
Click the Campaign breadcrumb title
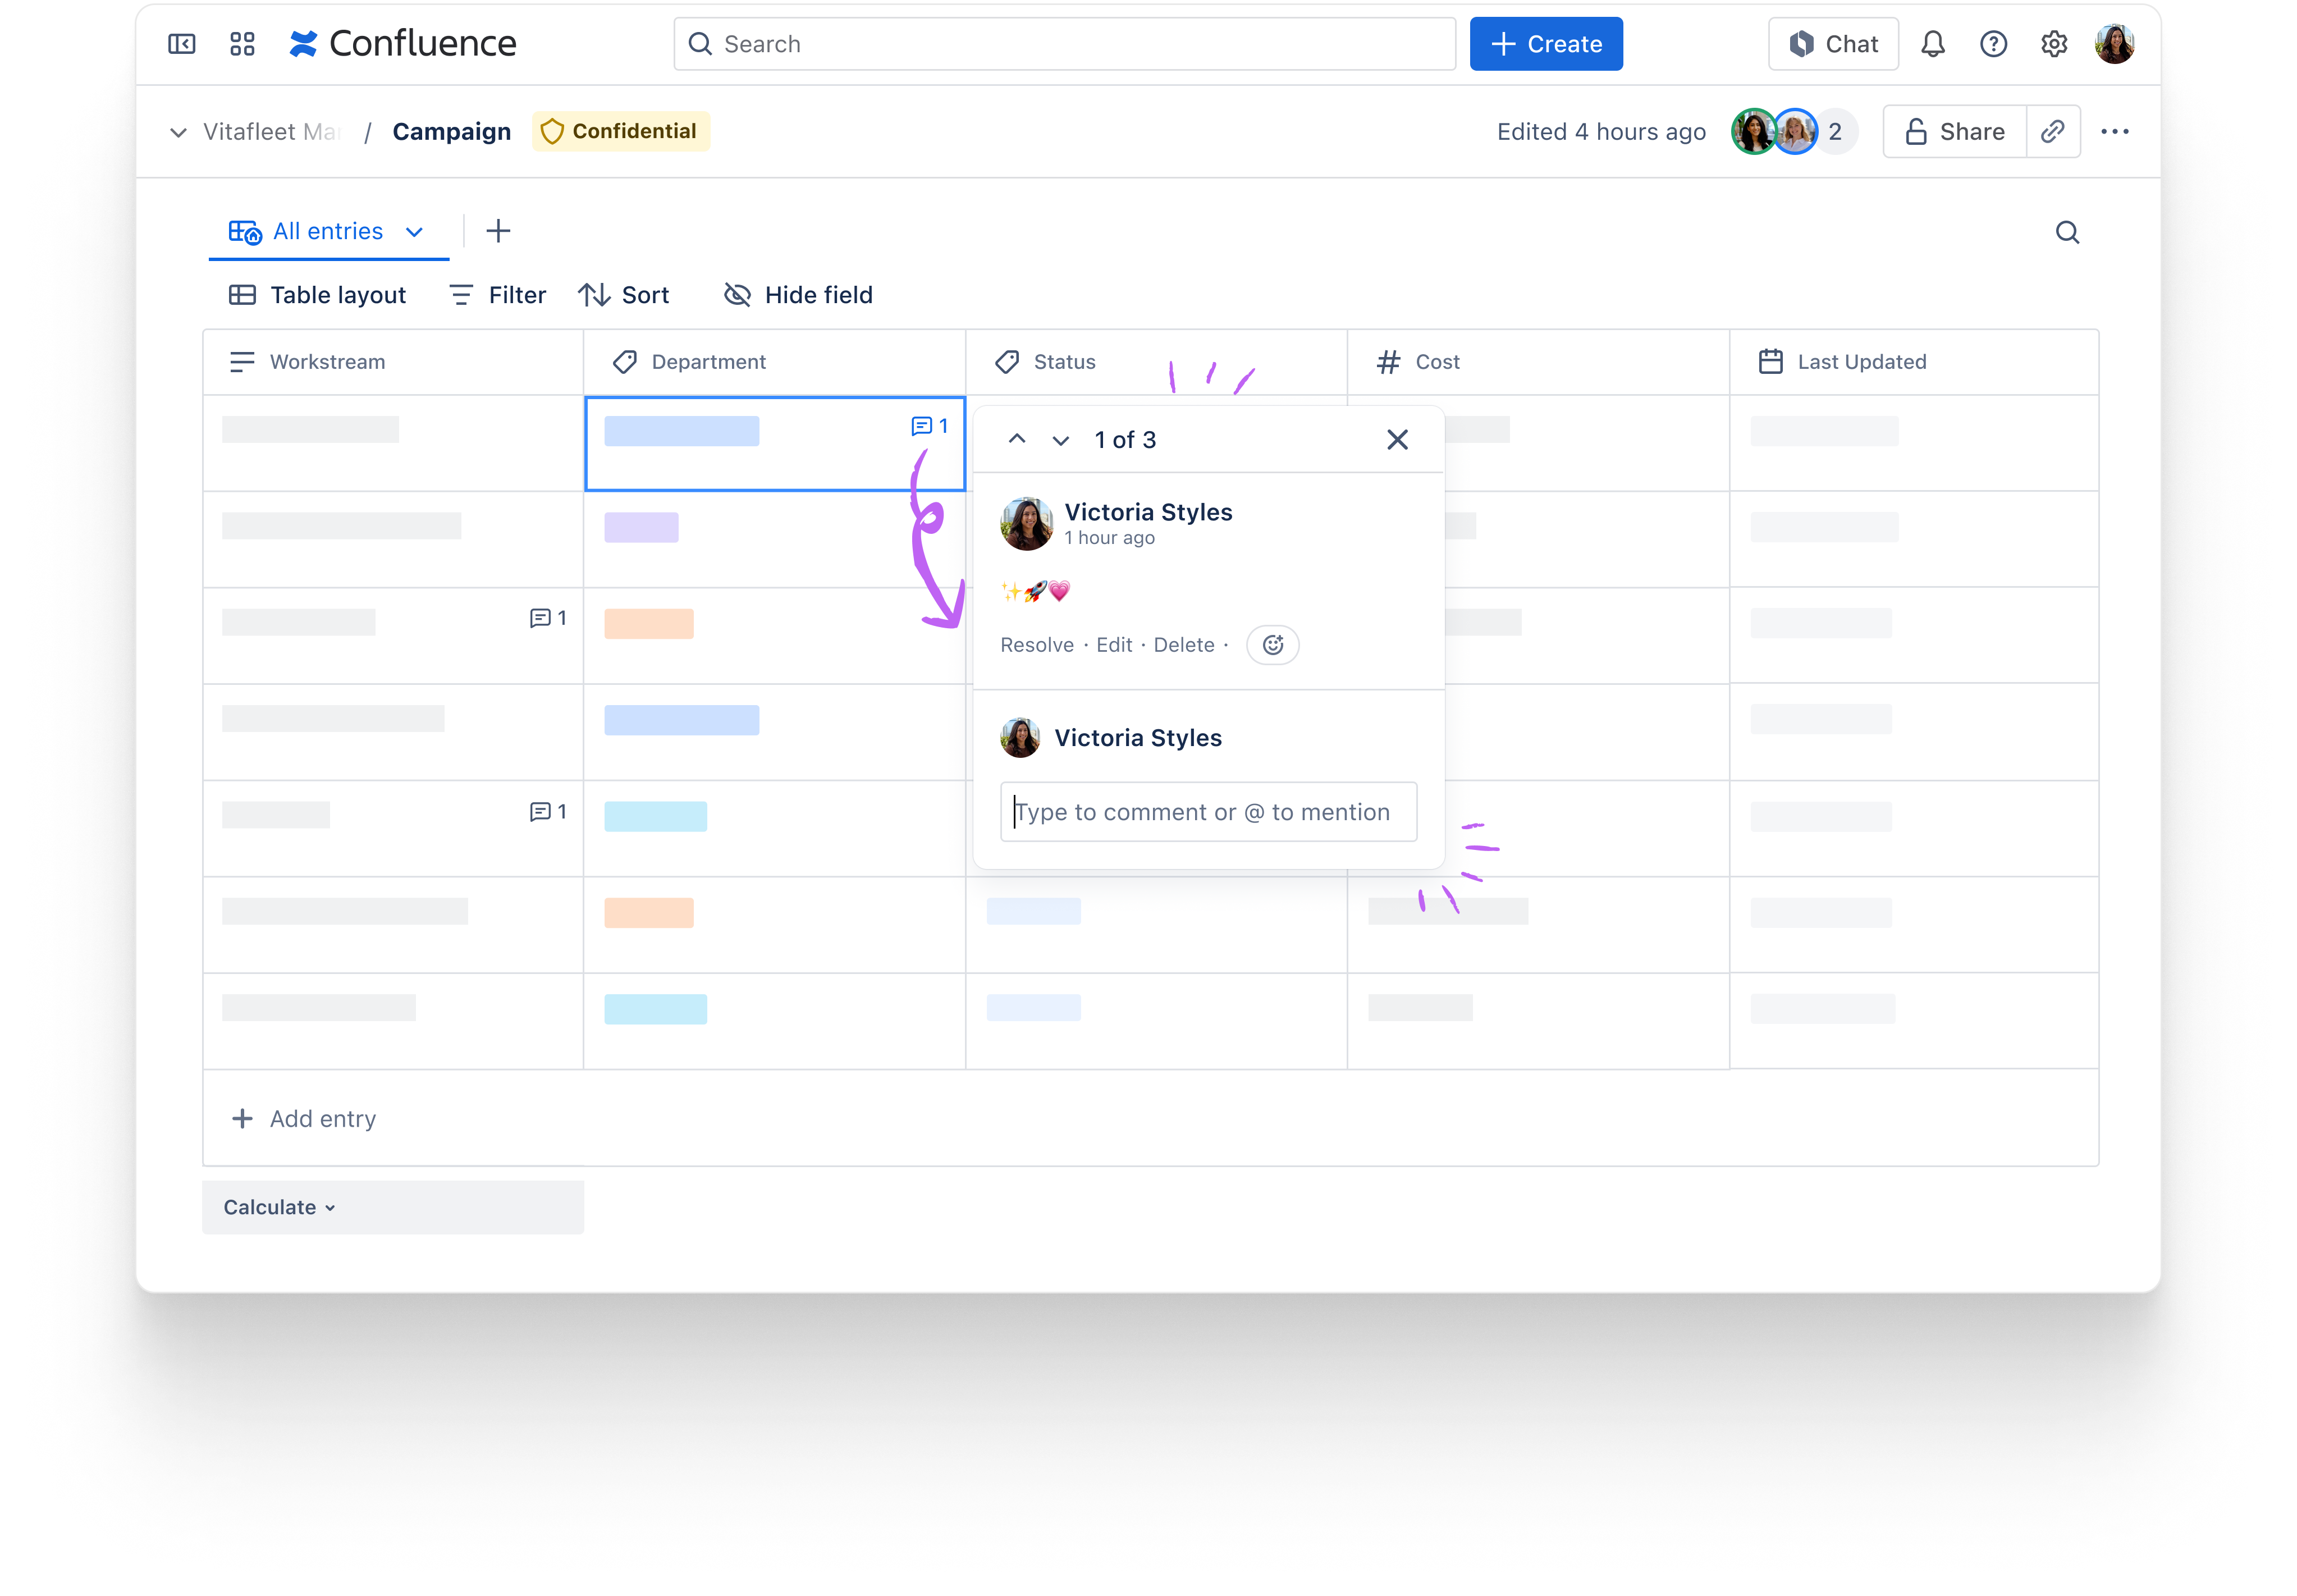(451, 132)
